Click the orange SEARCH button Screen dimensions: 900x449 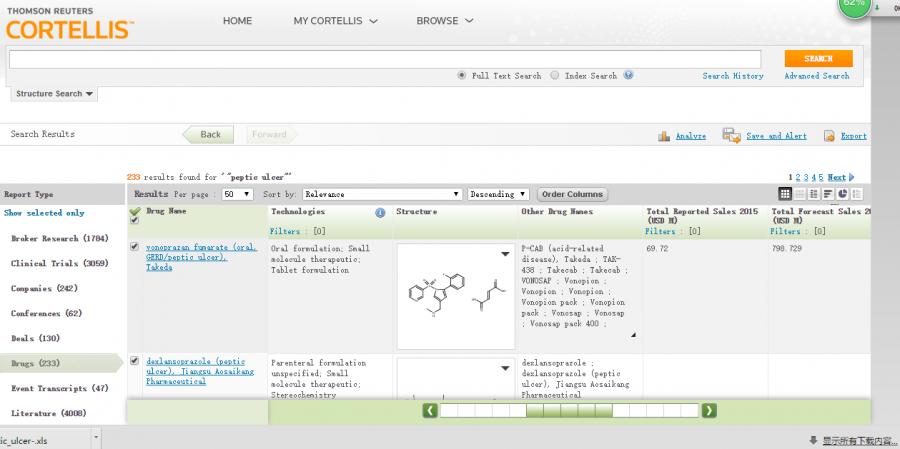(x=818, y=59)
